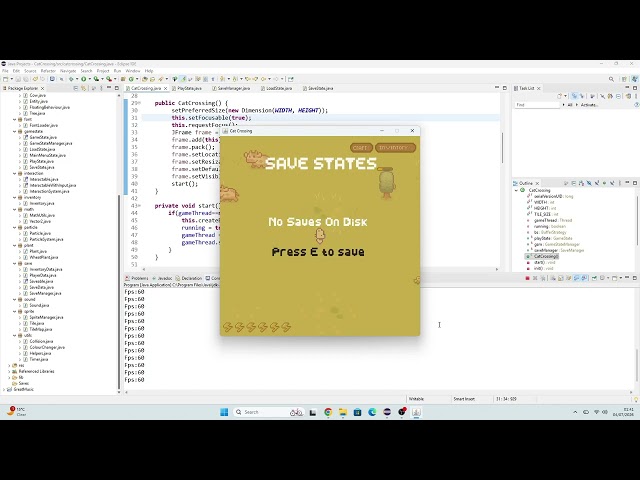This screenshot has height=480, width=640.
Task: Open the Declaration tab
Action: [x=189, y=278]
